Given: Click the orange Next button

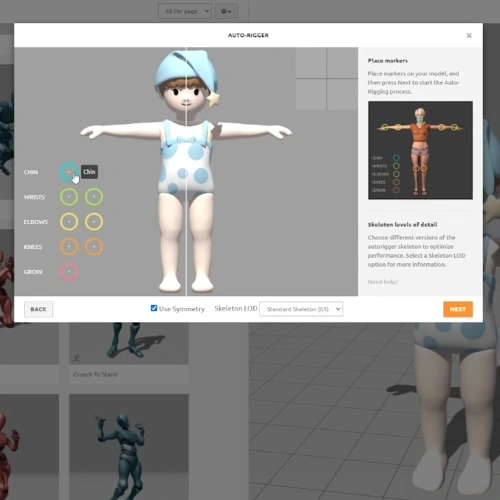Looking at the screenshot, I should pyautogui.click(x=458, y=309).
